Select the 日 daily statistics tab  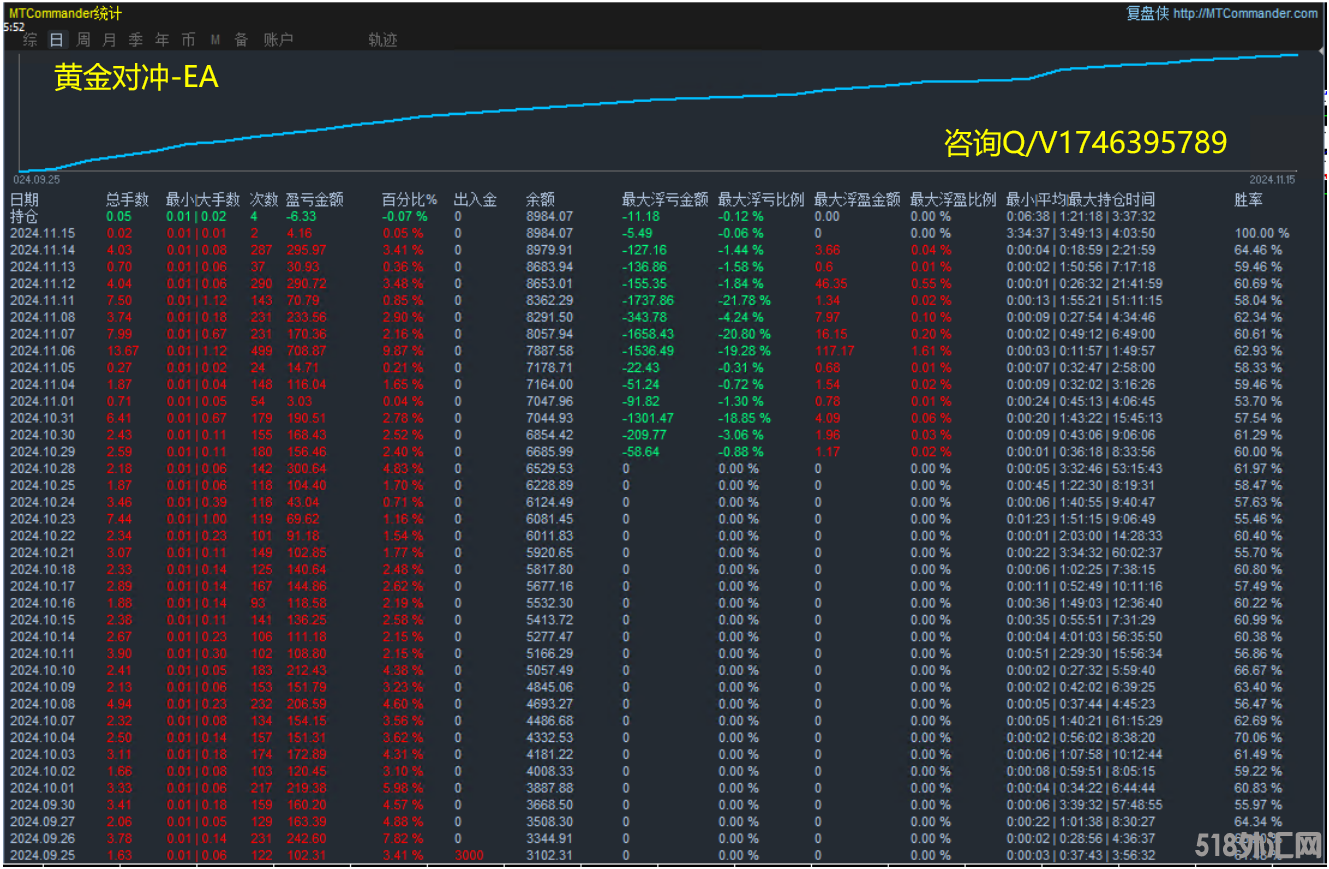(57, 40)
